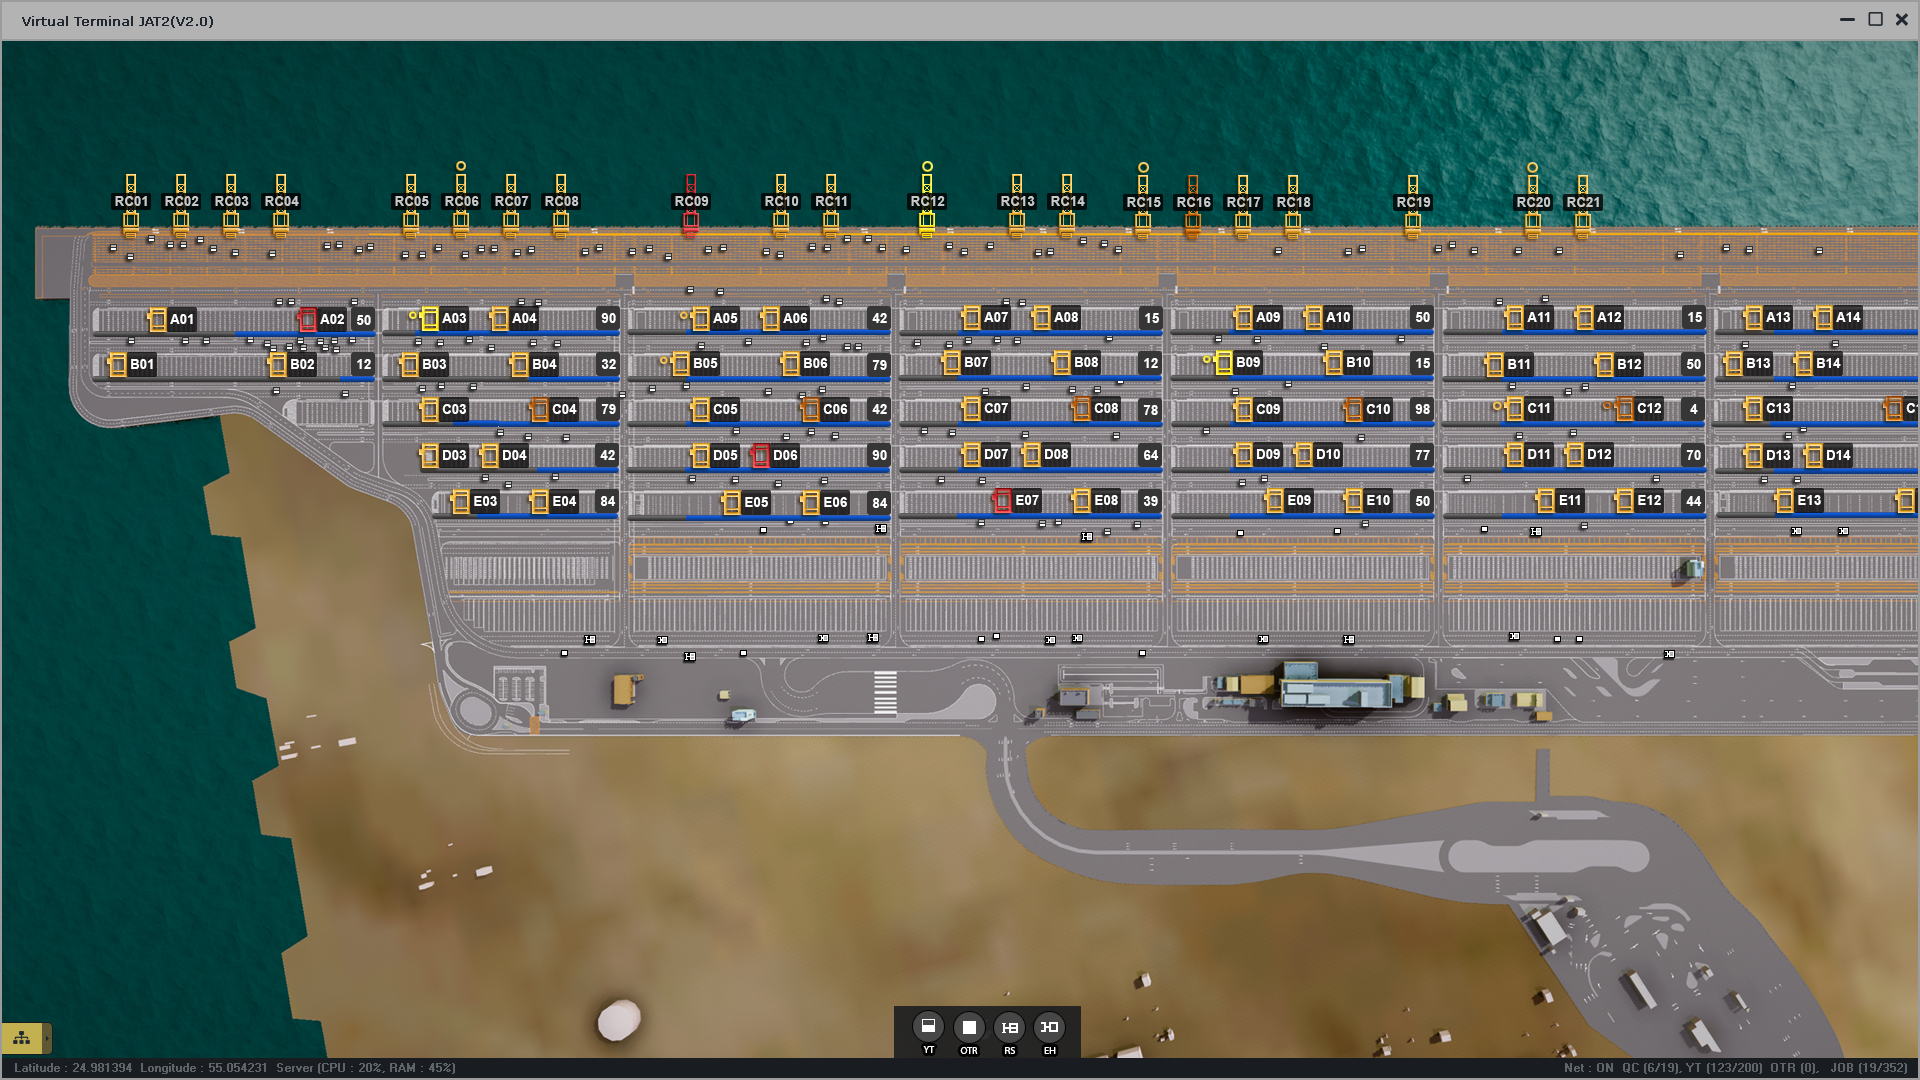Click the 98 occupancy badge on C09-C10 row
Viewport: 1920px width, 1080px height.
pyautogui.click(x=1422, y=409)
